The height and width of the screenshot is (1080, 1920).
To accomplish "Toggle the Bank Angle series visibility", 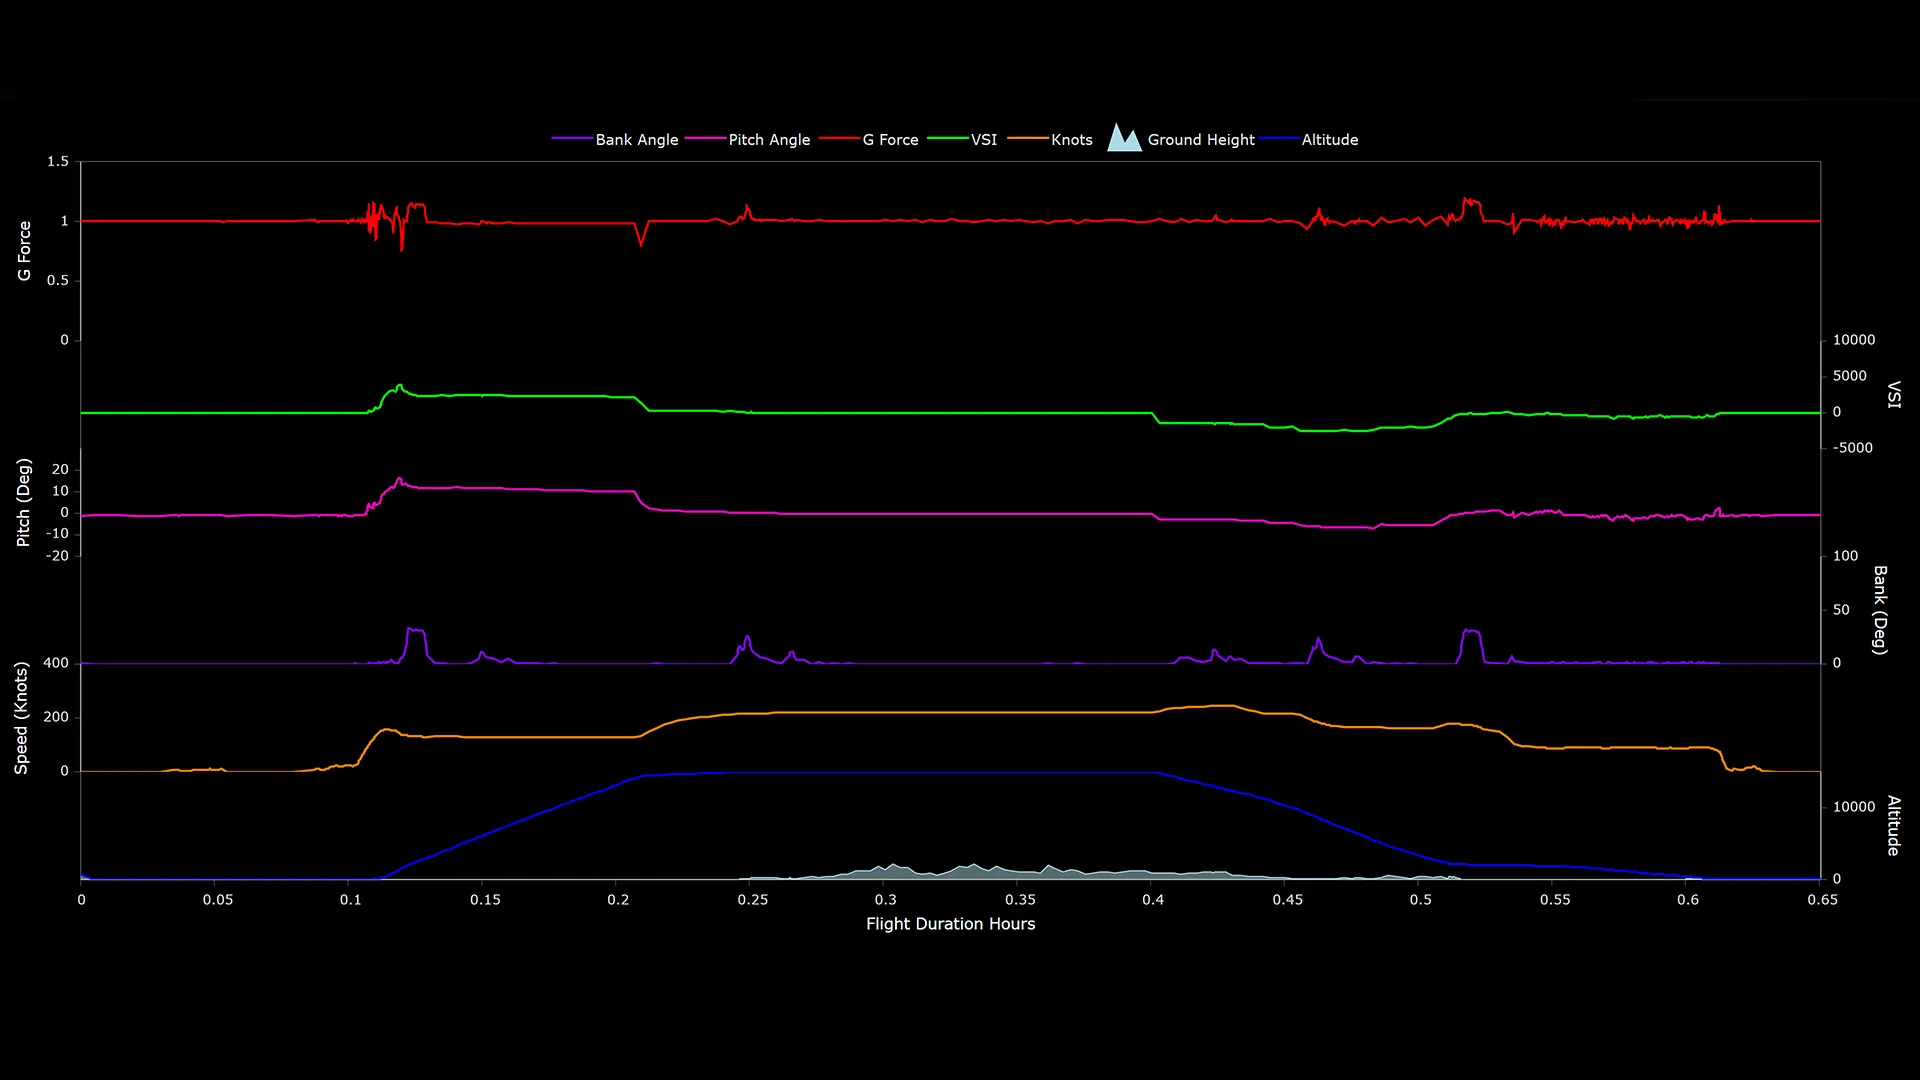I will point(636,139).
